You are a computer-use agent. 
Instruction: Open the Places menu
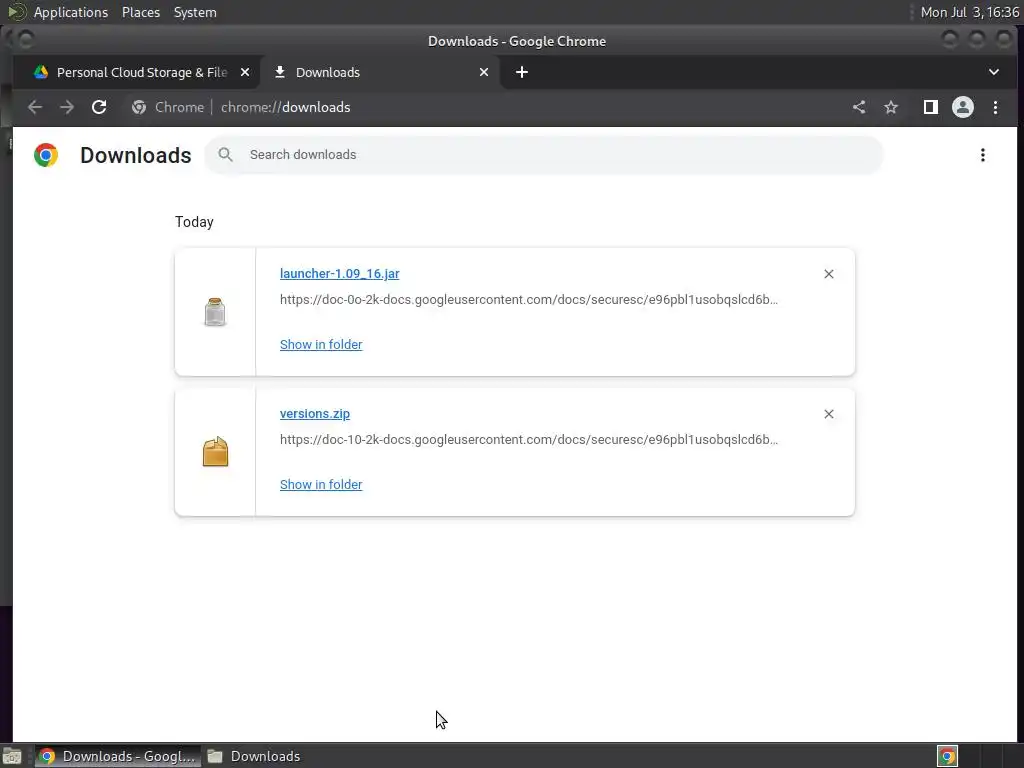pyautogui.click(x=141, y=12)
